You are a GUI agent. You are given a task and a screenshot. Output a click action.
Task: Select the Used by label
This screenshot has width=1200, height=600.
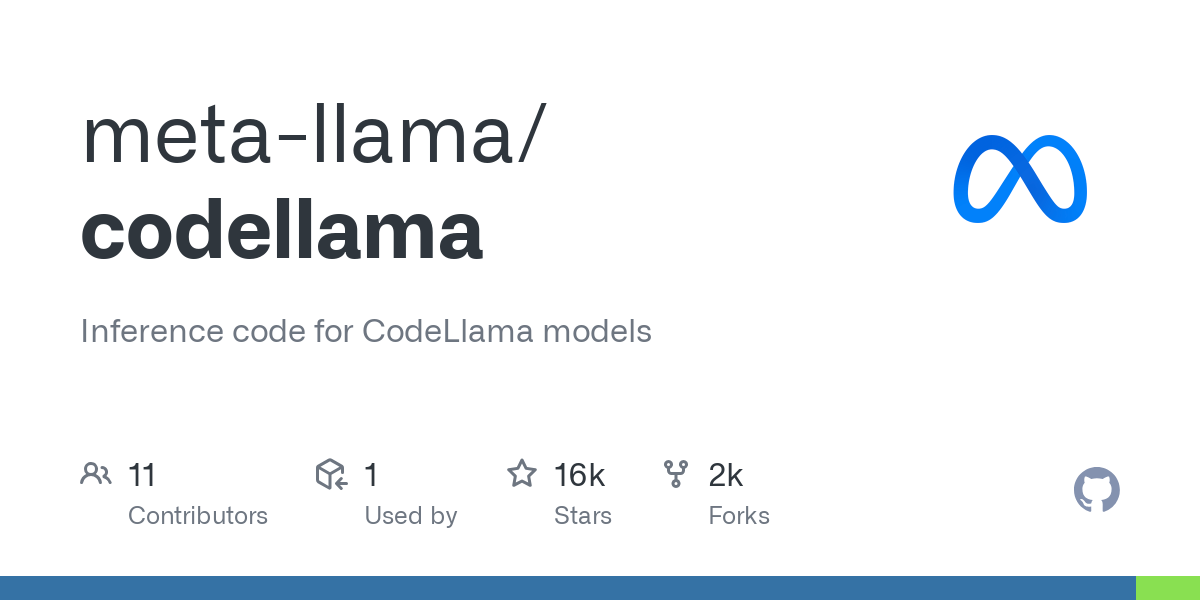(x=411, y=516)
